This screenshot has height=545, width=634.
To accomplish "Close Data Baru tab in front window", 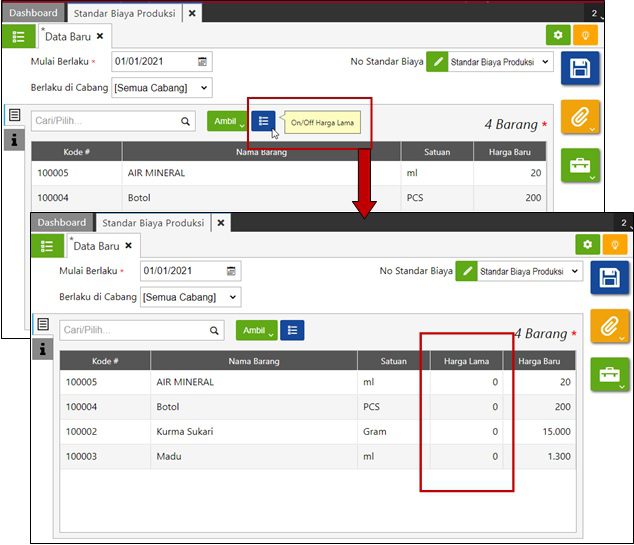I will pyautogui.click(x=129, y=245).
